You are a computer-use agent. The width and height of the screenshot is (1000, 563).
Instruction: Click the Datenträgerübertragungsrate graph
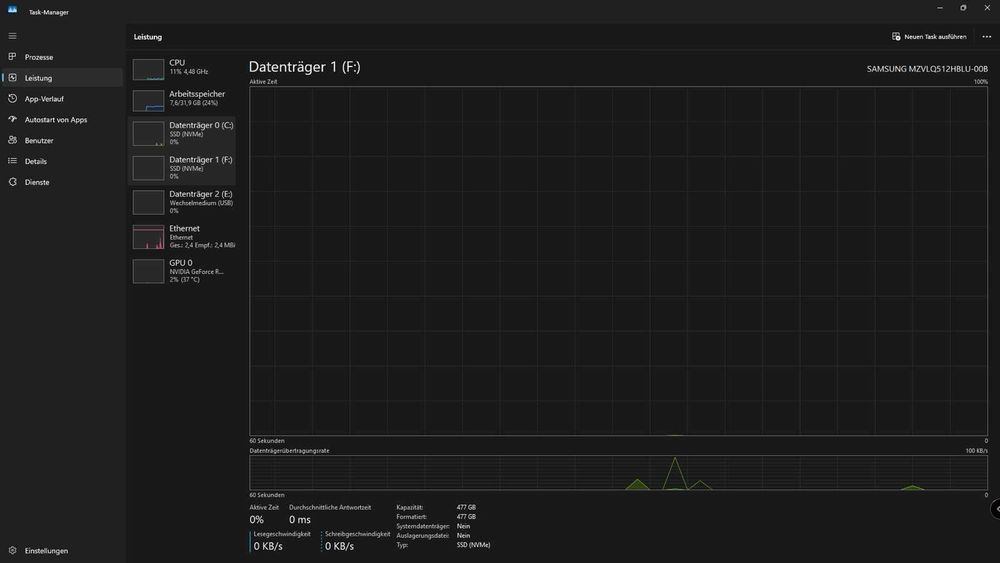click(619, 472)
